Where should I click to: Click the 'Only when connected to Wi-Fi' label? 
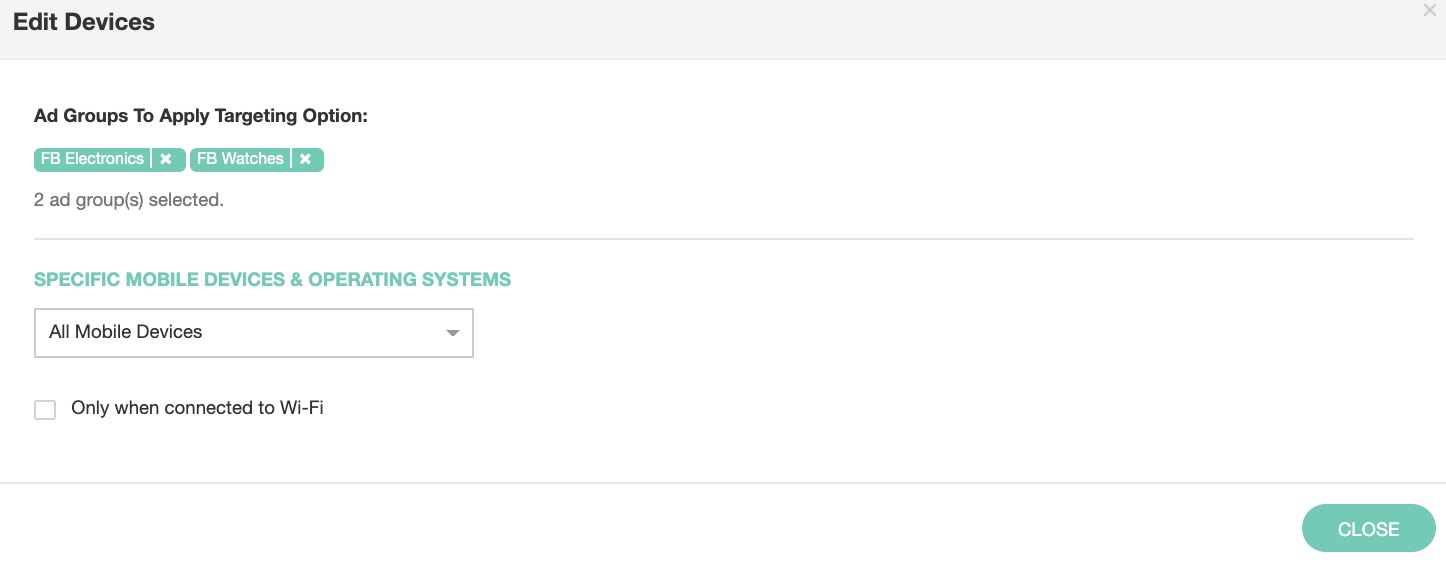197,408
